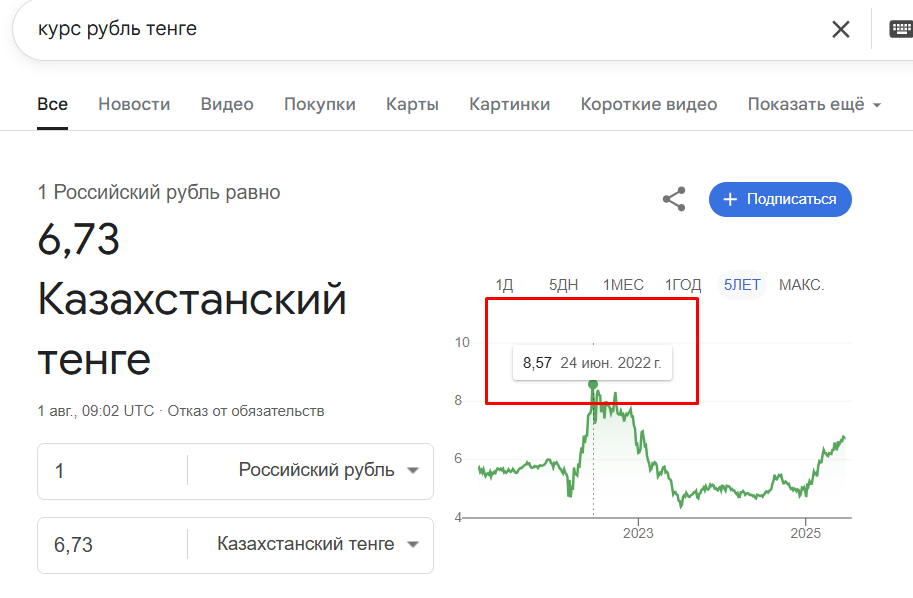Click the ruble amount input field

(x=110, y=471)
